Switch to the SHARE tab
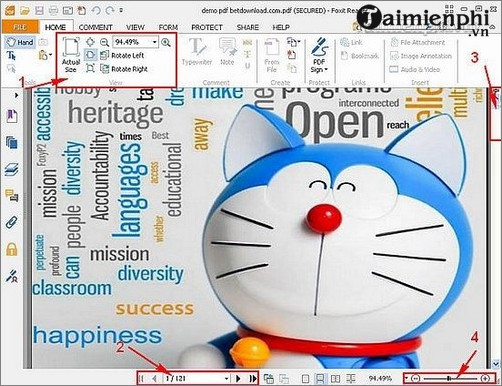The image size is (502, 386). pyautogui.click(x=248, y=27)
